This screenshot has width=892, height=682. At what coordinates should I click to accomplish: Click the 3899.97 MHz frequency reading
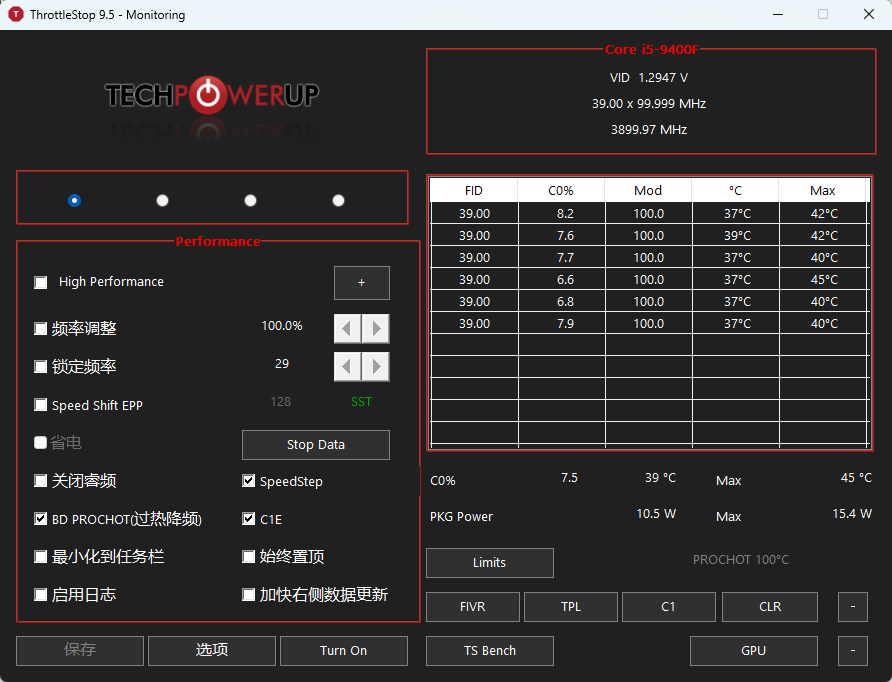[x=649, y=130]
